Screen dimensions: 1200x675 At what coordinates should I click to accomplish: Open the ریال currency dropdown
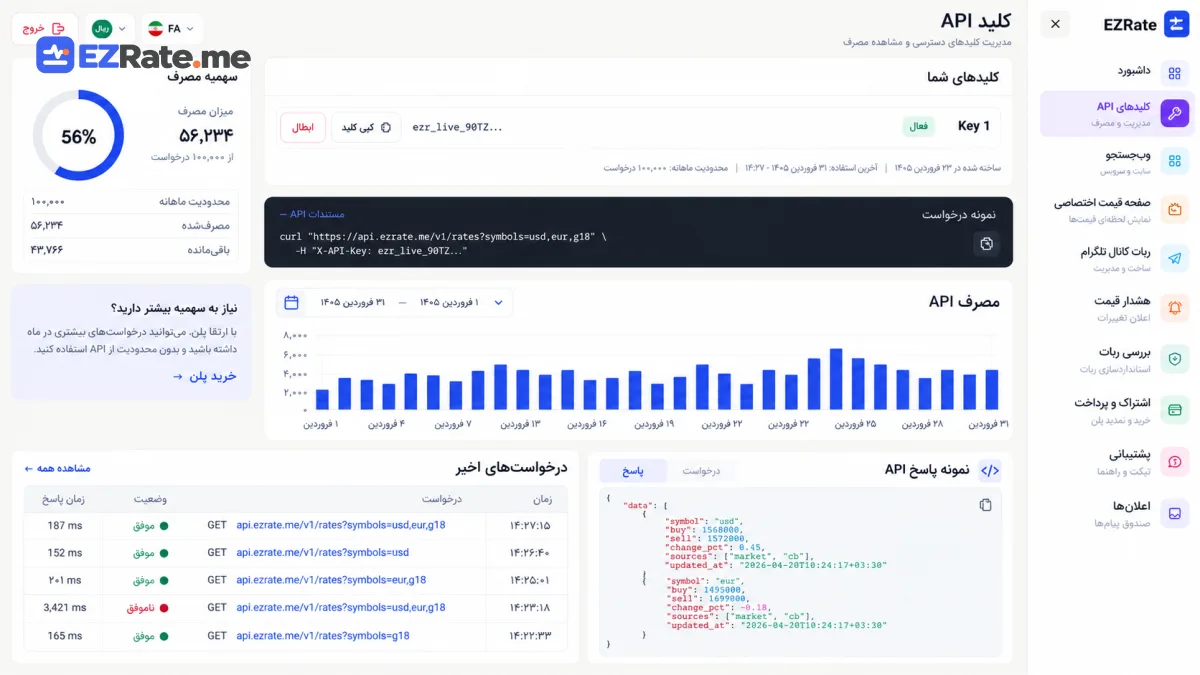click(110, 29)
